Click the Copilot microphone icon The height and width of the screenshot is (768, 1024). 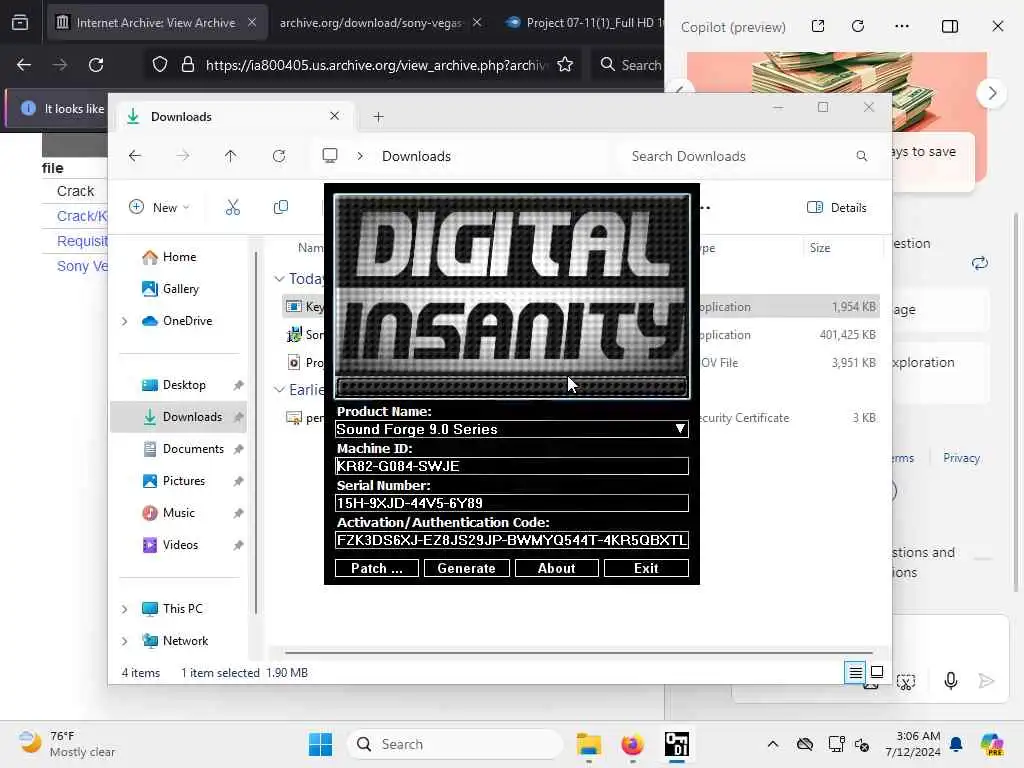(951, 681)
